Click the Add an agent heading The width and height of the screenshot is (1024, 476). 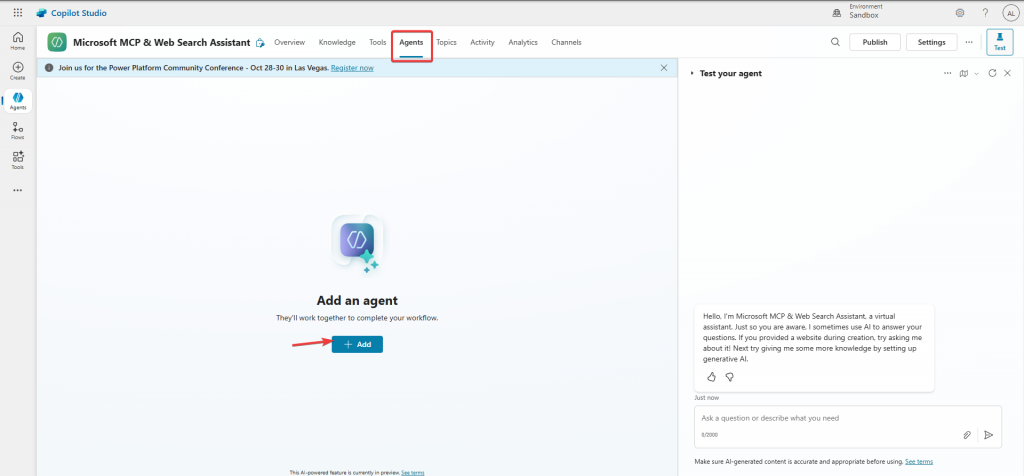click(x=357, y=300)
